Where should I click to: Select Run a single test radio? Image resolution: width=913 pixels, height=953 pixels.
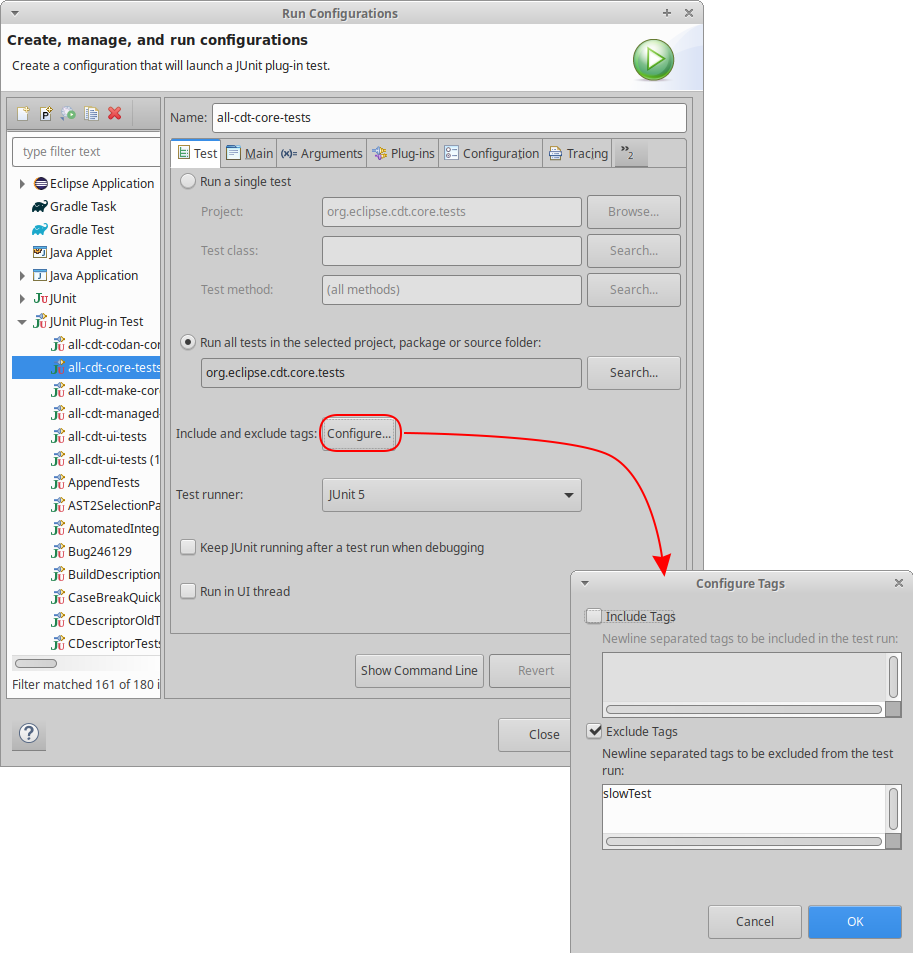[188, 181]
